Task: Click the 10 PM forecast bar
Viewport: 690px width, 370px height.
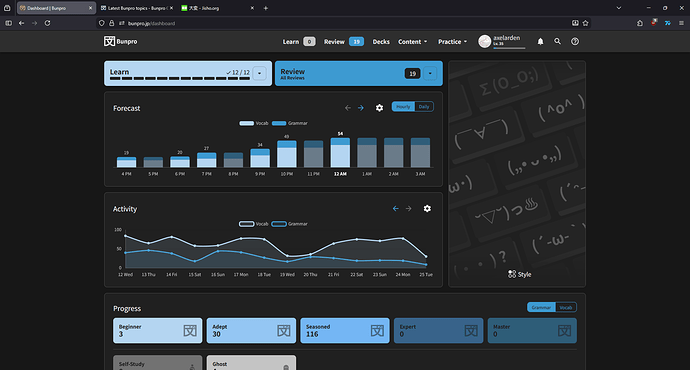Action: (287, 154)
